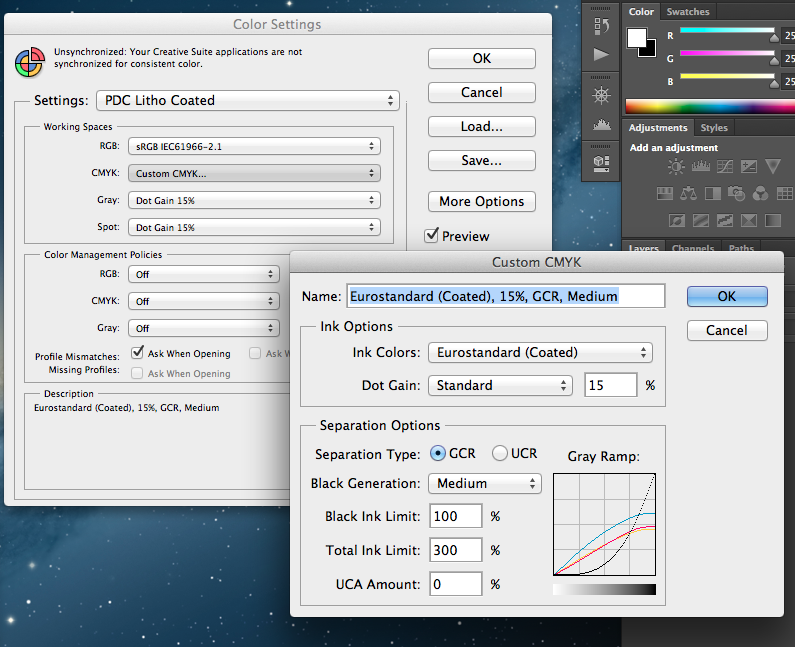Image resolution: width=795 pixels, height=647 pixels.
Task: Open the Histogram panel icon
Action: tap(601, 125)
